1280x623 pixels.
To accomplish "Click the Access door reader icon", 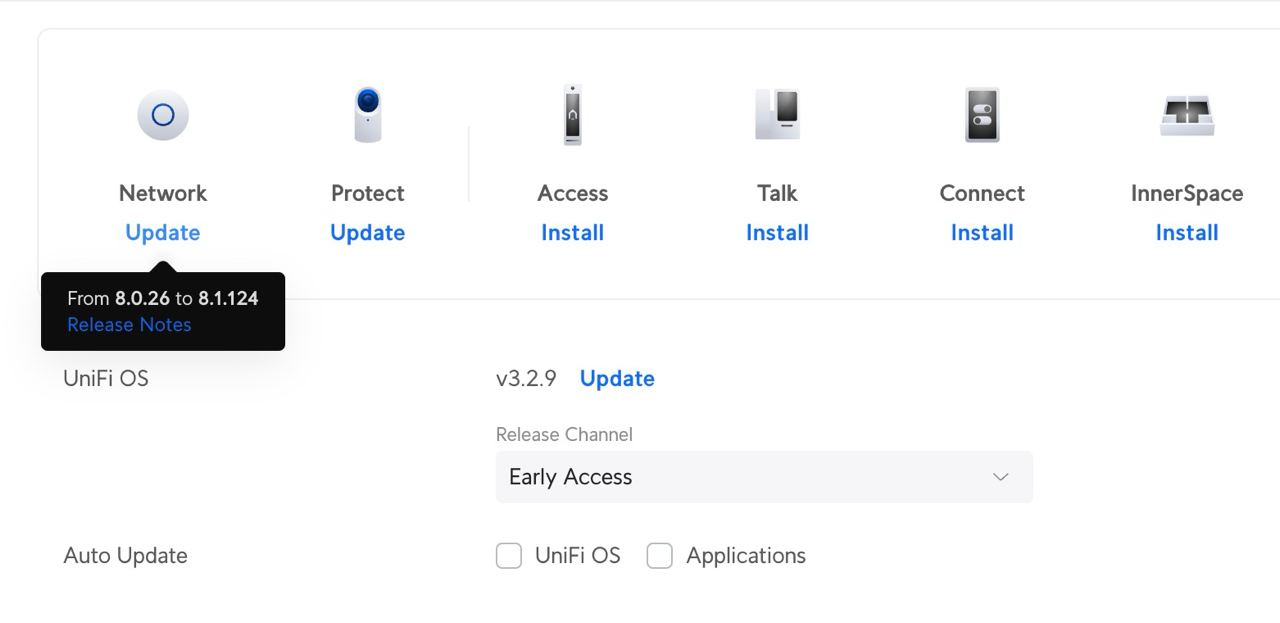I will click(x=572, y=115).
